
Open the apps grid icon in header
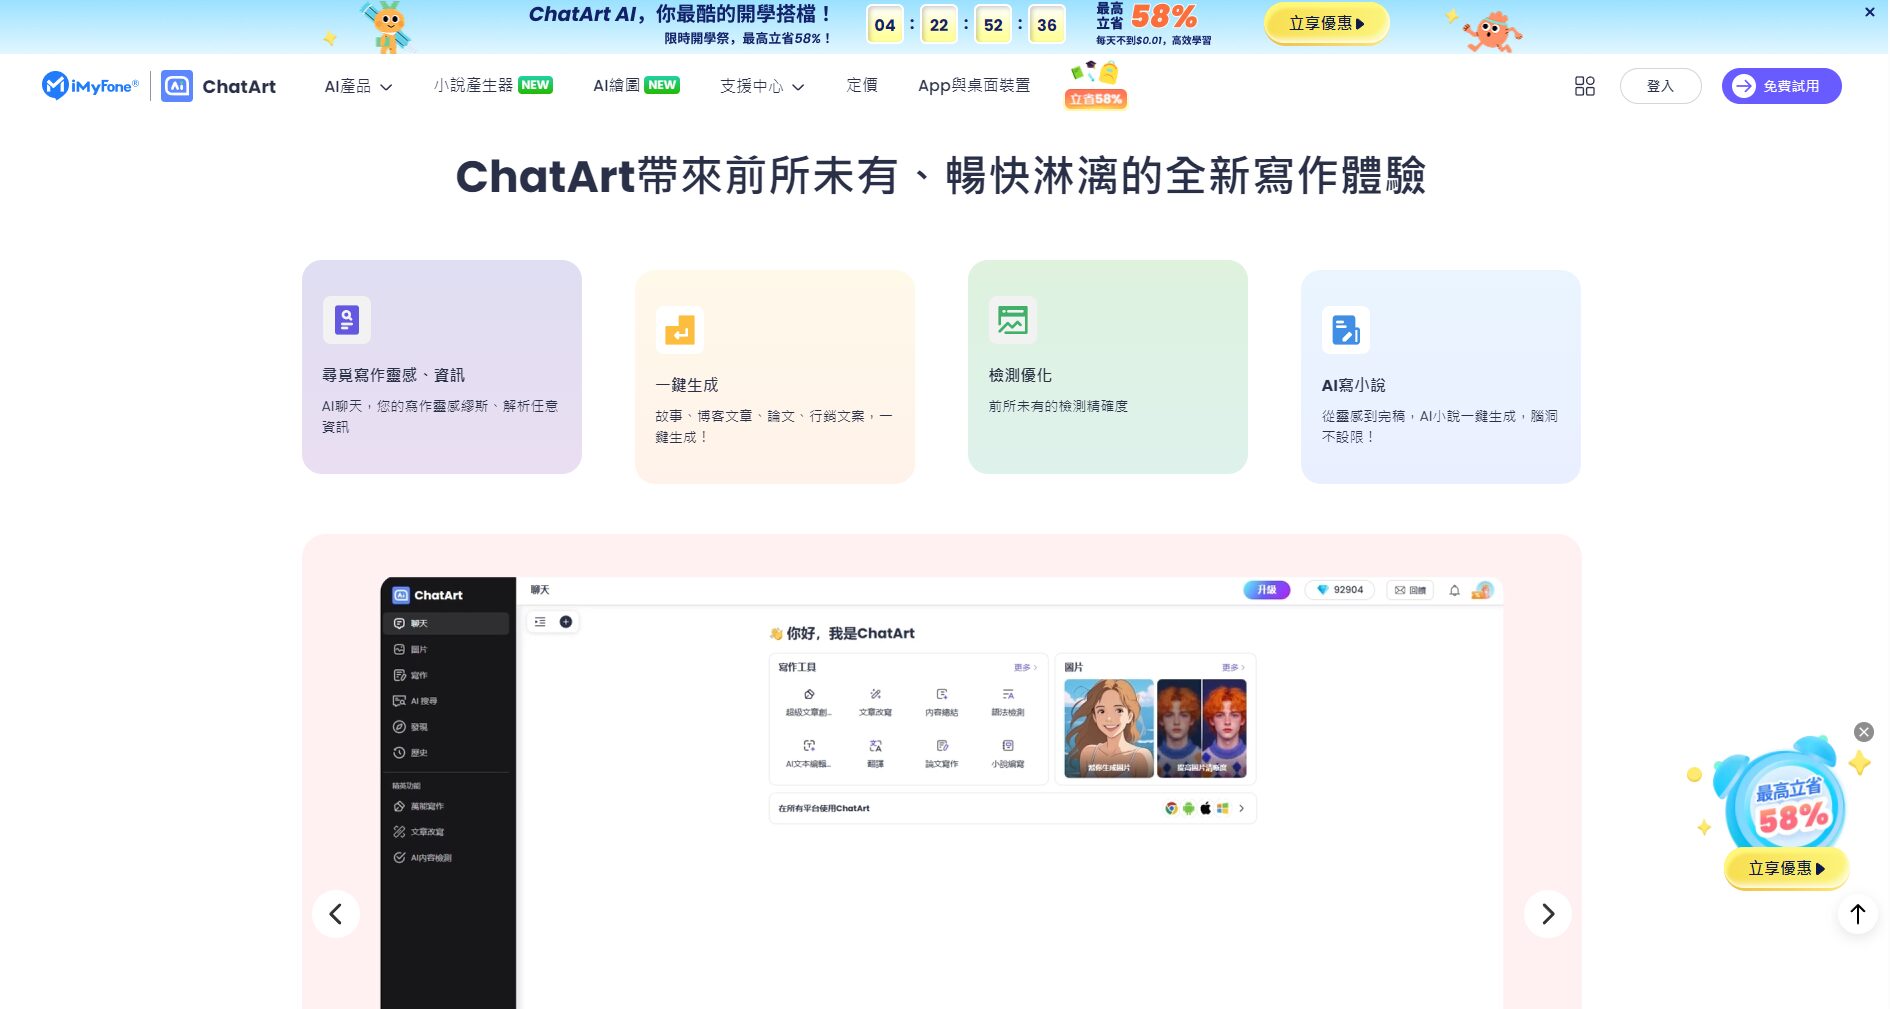[x=1585, y=86]
